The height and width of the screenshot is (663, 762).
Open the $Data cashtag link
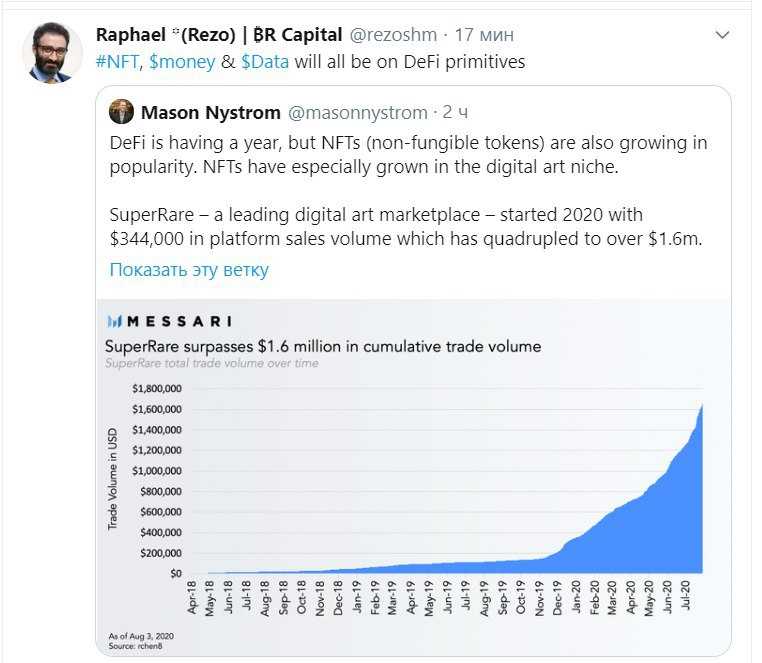point(265,62)
